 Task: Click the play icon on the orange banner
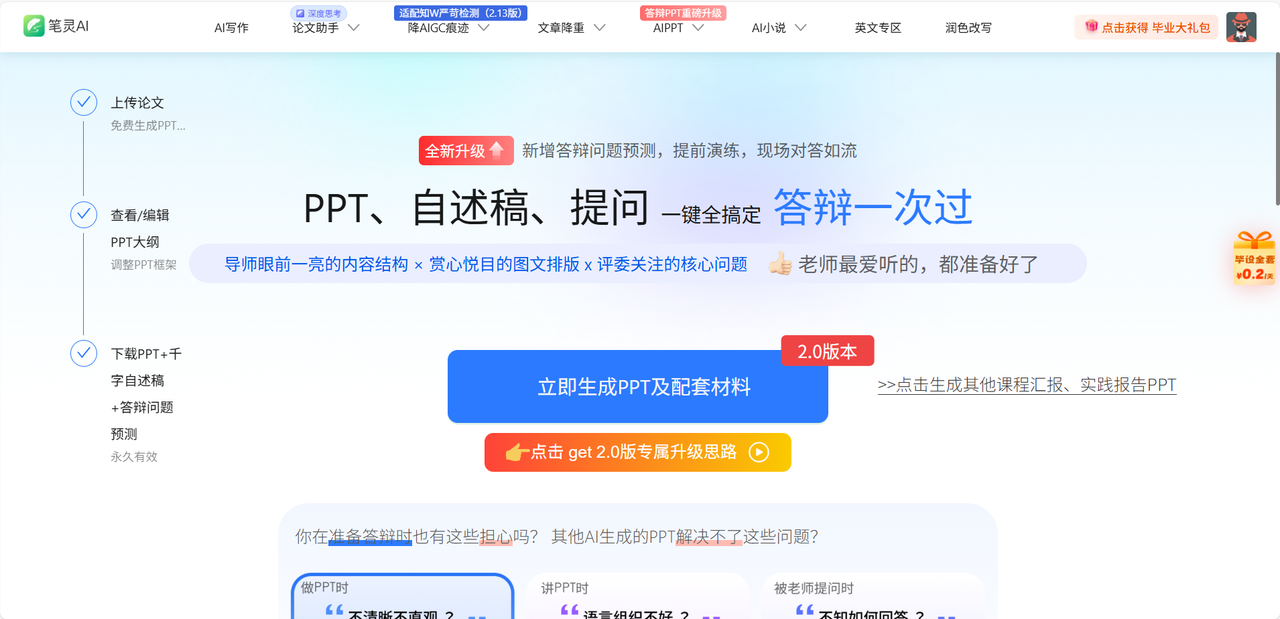coord(759,452)
